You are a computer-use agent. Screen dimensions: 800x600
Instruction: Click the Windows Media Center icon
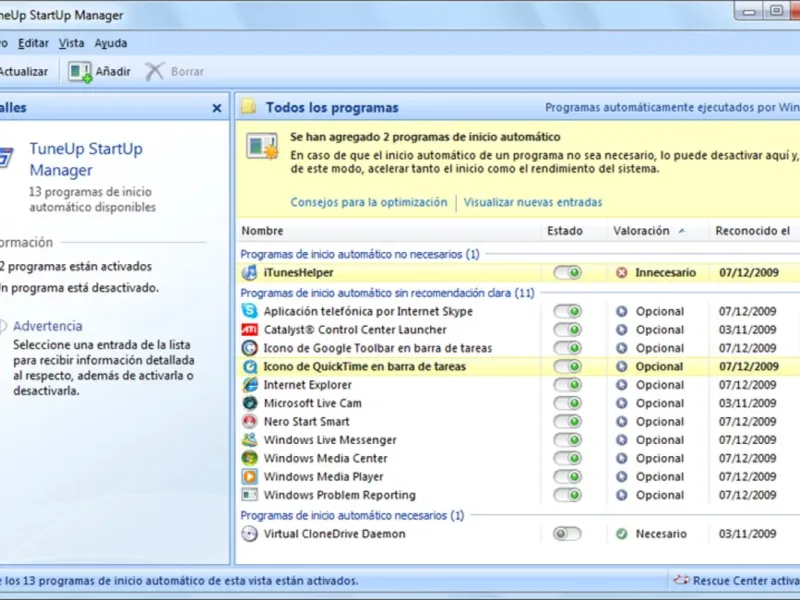(x=249, y=458)
